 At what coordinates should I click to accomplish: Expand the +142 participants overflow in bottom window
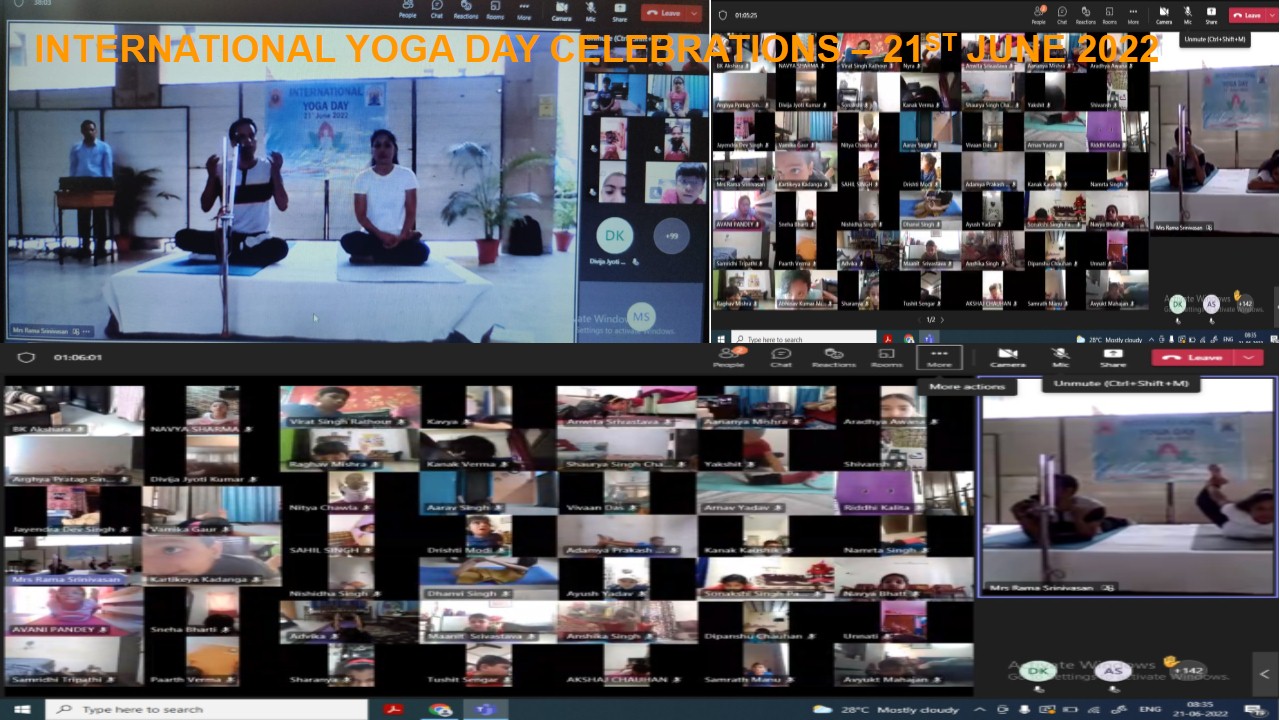[x=1187, y=670]
